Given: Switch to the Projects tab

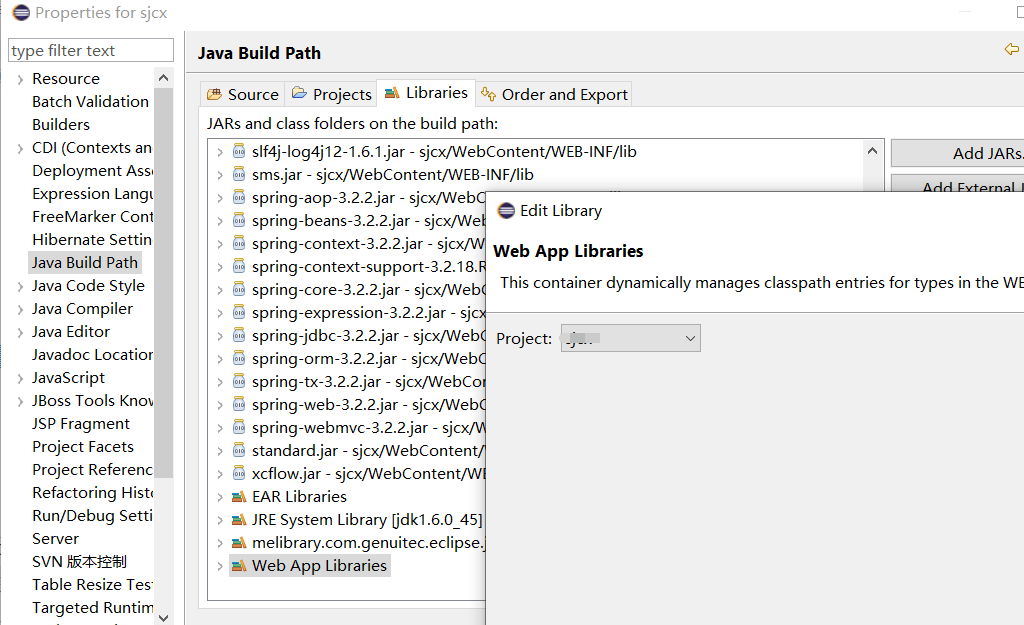Looking at the screenshot, I should pos(331,94).
